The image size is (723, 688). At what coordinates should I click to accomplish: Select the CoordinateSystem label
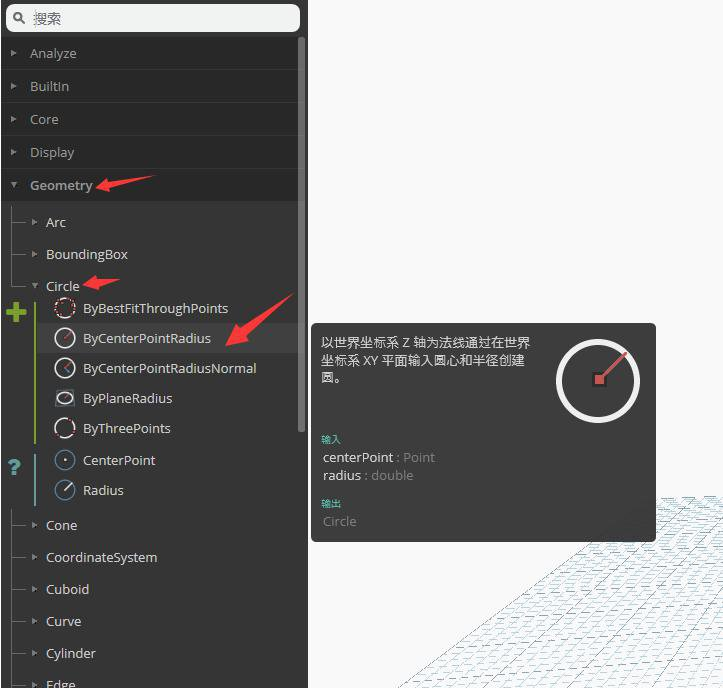coord(101,558)
